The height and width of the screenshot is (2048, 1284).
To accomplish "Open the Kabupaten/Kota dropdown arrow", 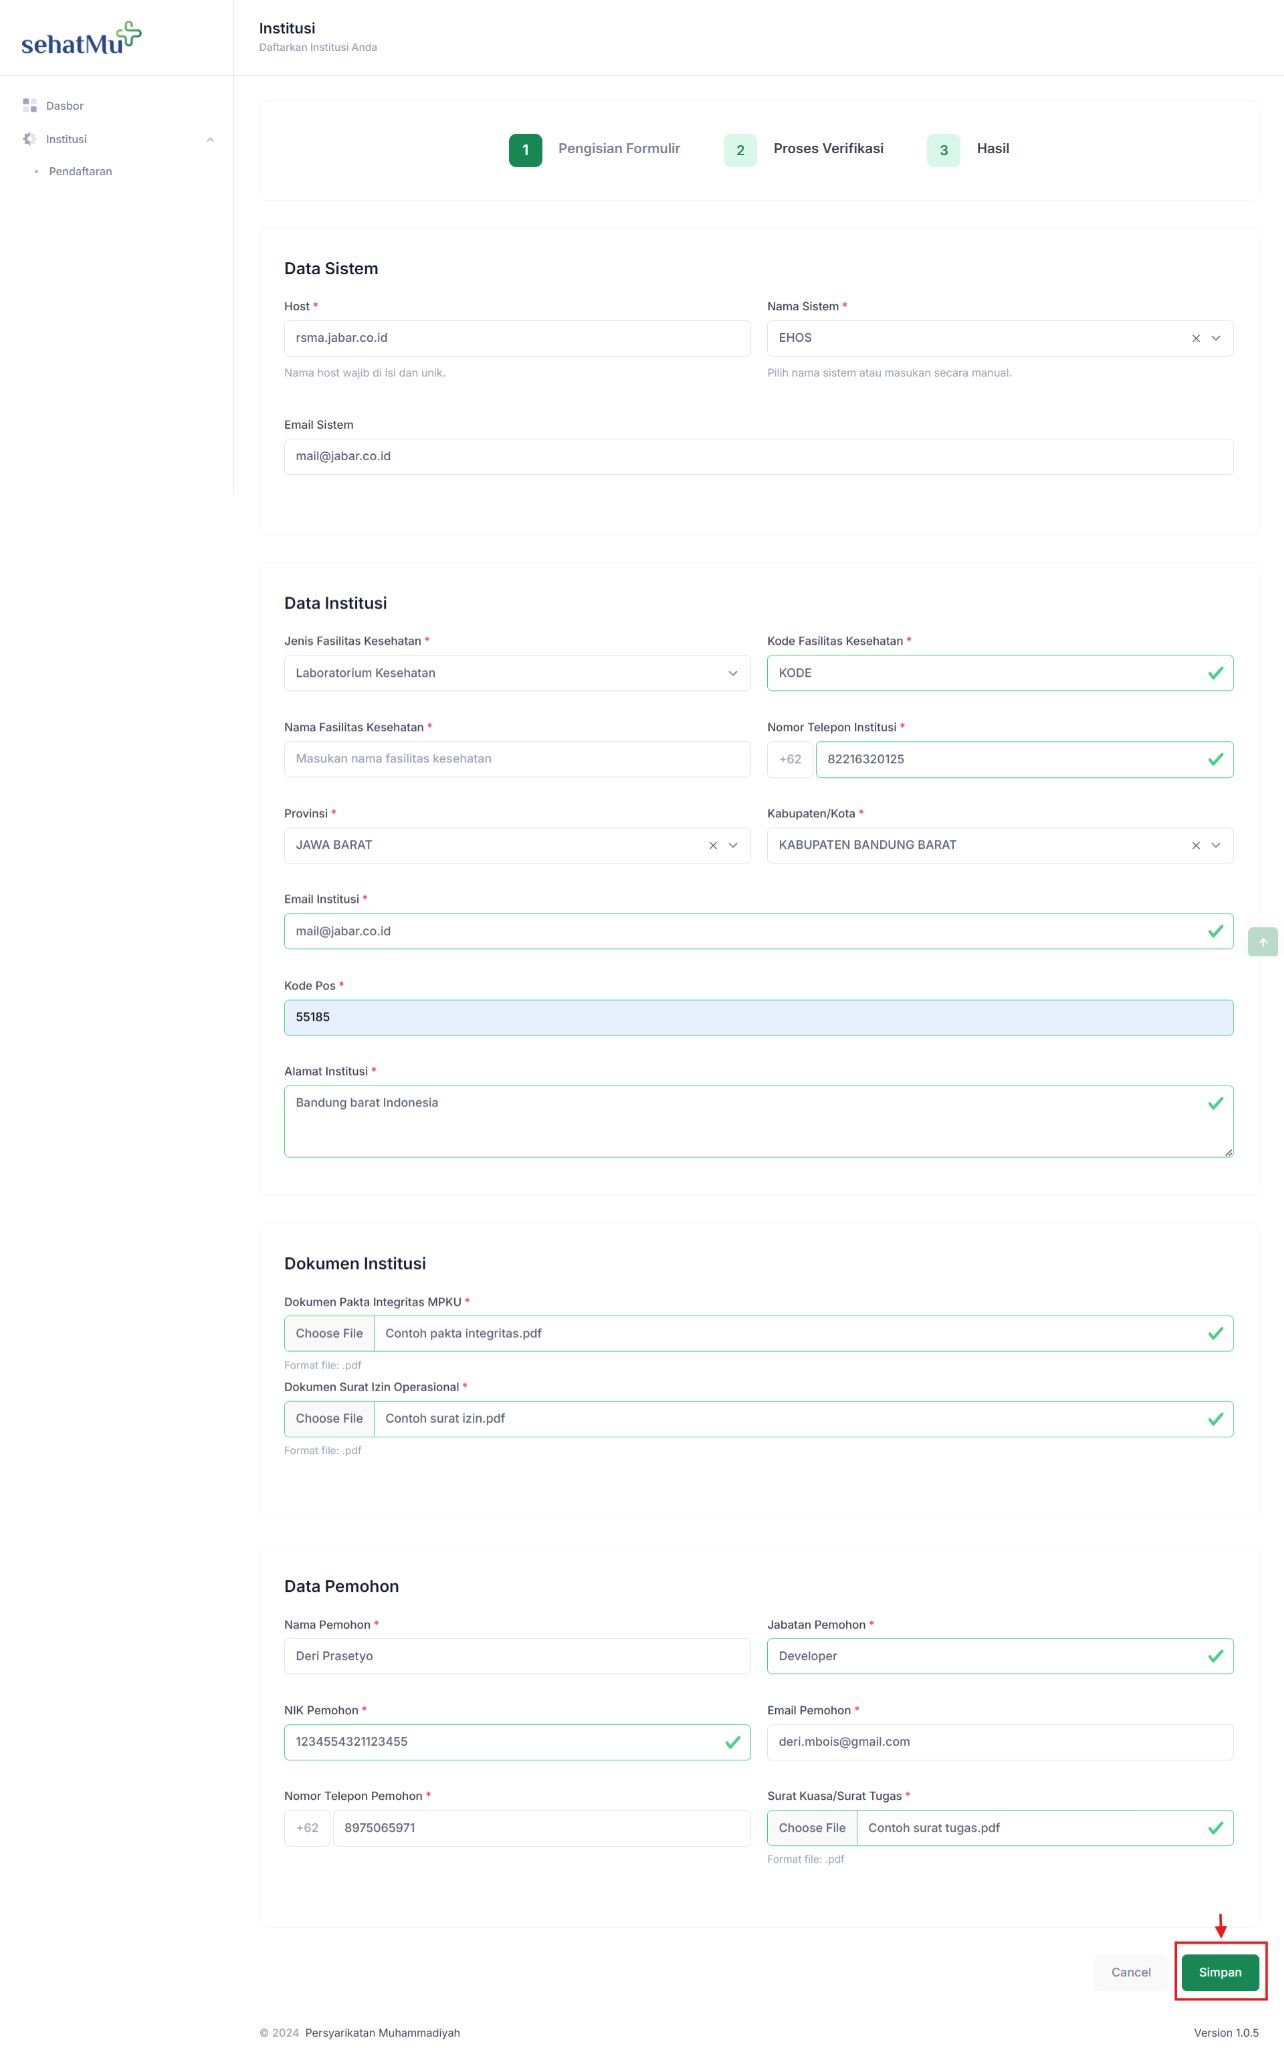I will point(1217,846).
